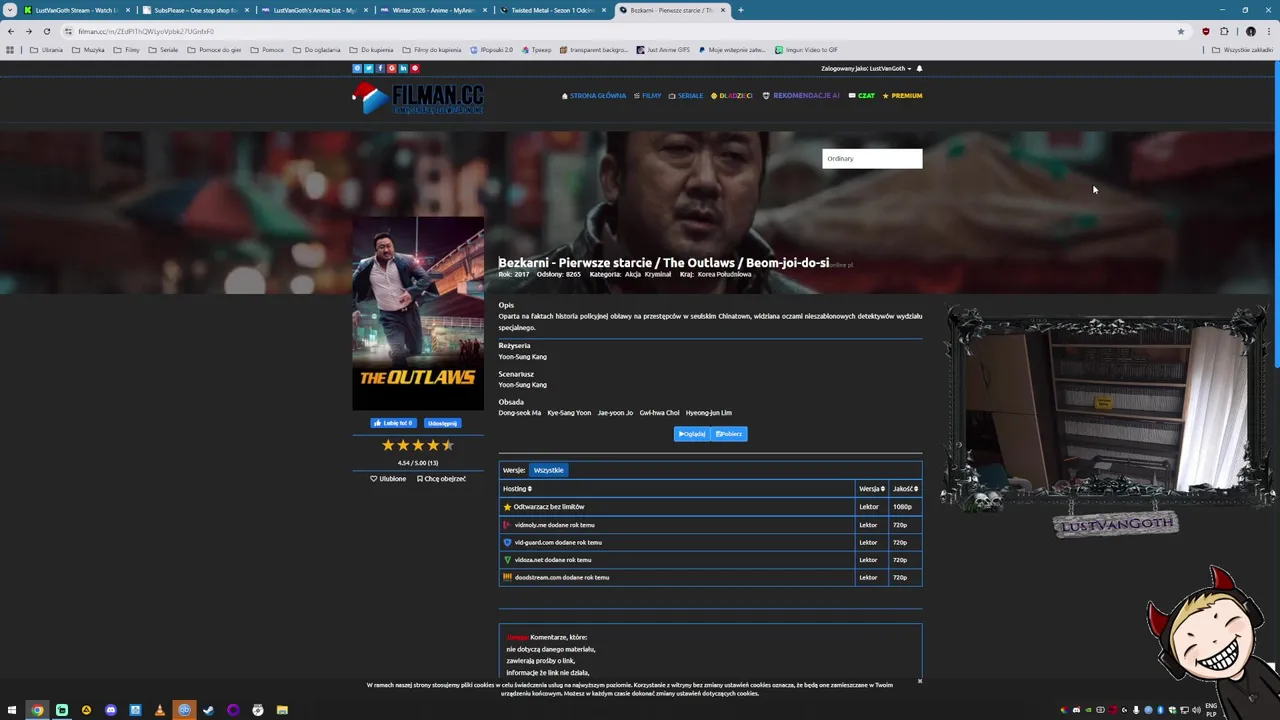This screenshot has height=720, width=1280.
Task: Click the Twitter social icon
Action: [x=368, y=68]
